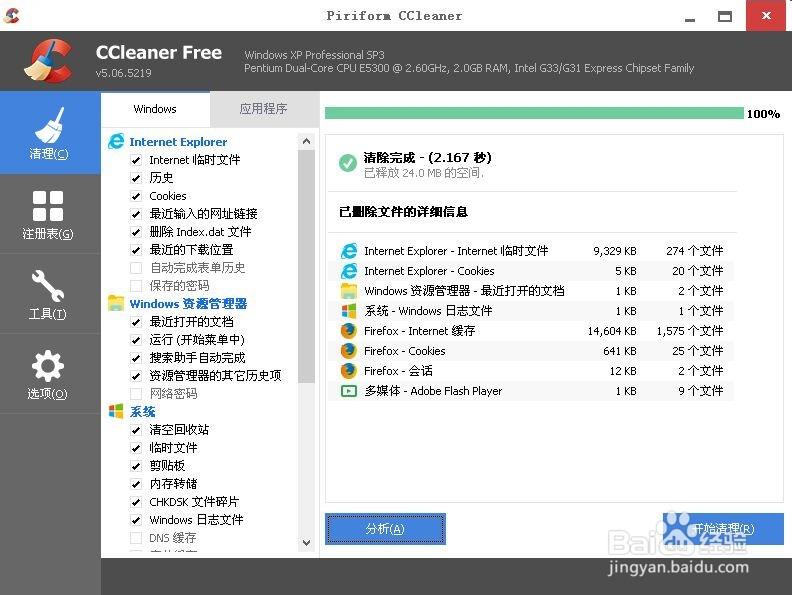
Task: Click Firefox icon beside Firefox - Cookies result
Action: (x=349, y=351)
